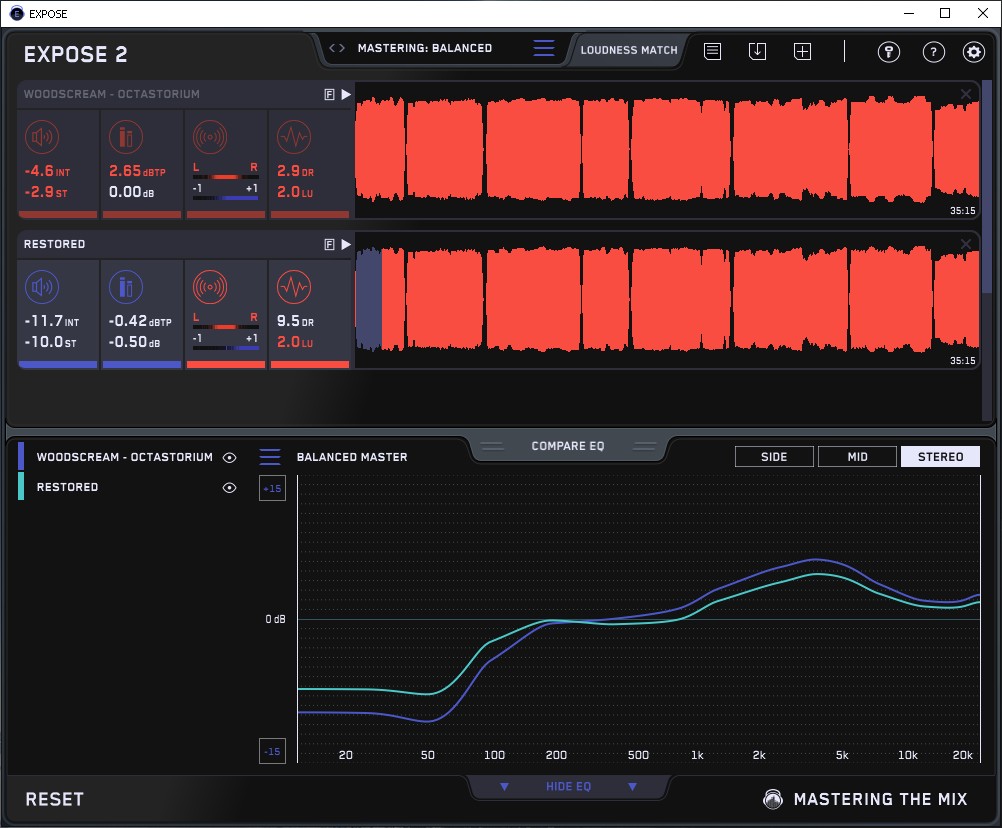1002x828 pixels.
Task: Click the Restored color swatch in EQ legend
Action: (x=21, y=486)
